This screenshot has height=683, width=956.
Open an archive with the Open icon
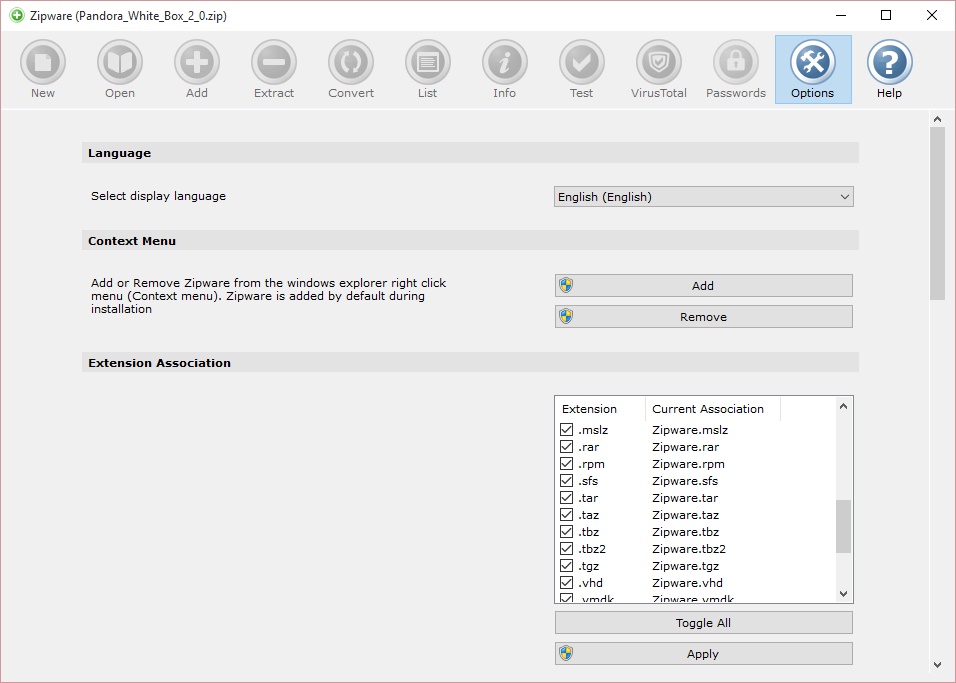(x=120, y=62)
